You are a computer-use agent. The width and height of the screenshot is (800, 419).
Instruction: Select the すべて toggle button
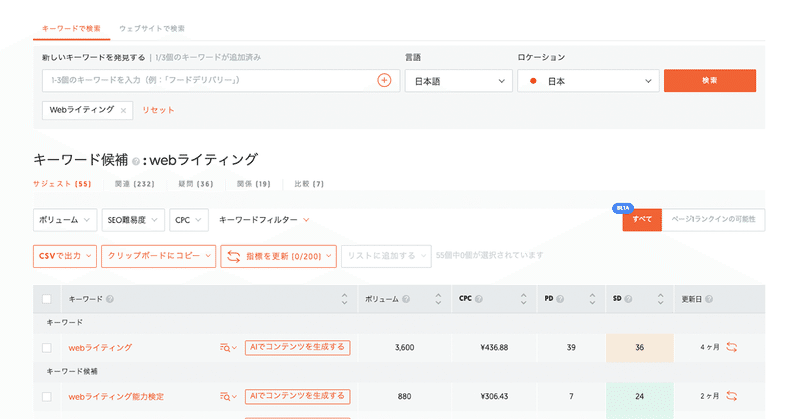coord(642,219)
